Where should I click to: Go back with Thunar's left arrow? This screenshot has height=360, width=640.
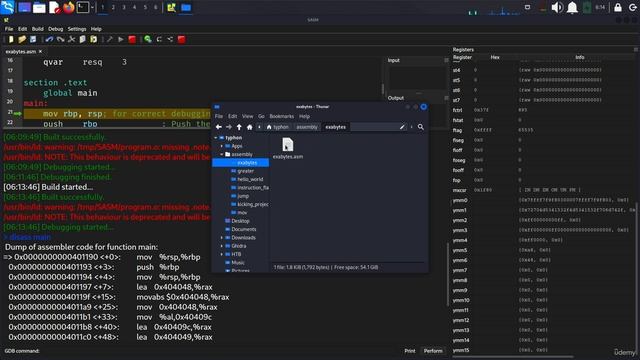(x=219, y=127)
